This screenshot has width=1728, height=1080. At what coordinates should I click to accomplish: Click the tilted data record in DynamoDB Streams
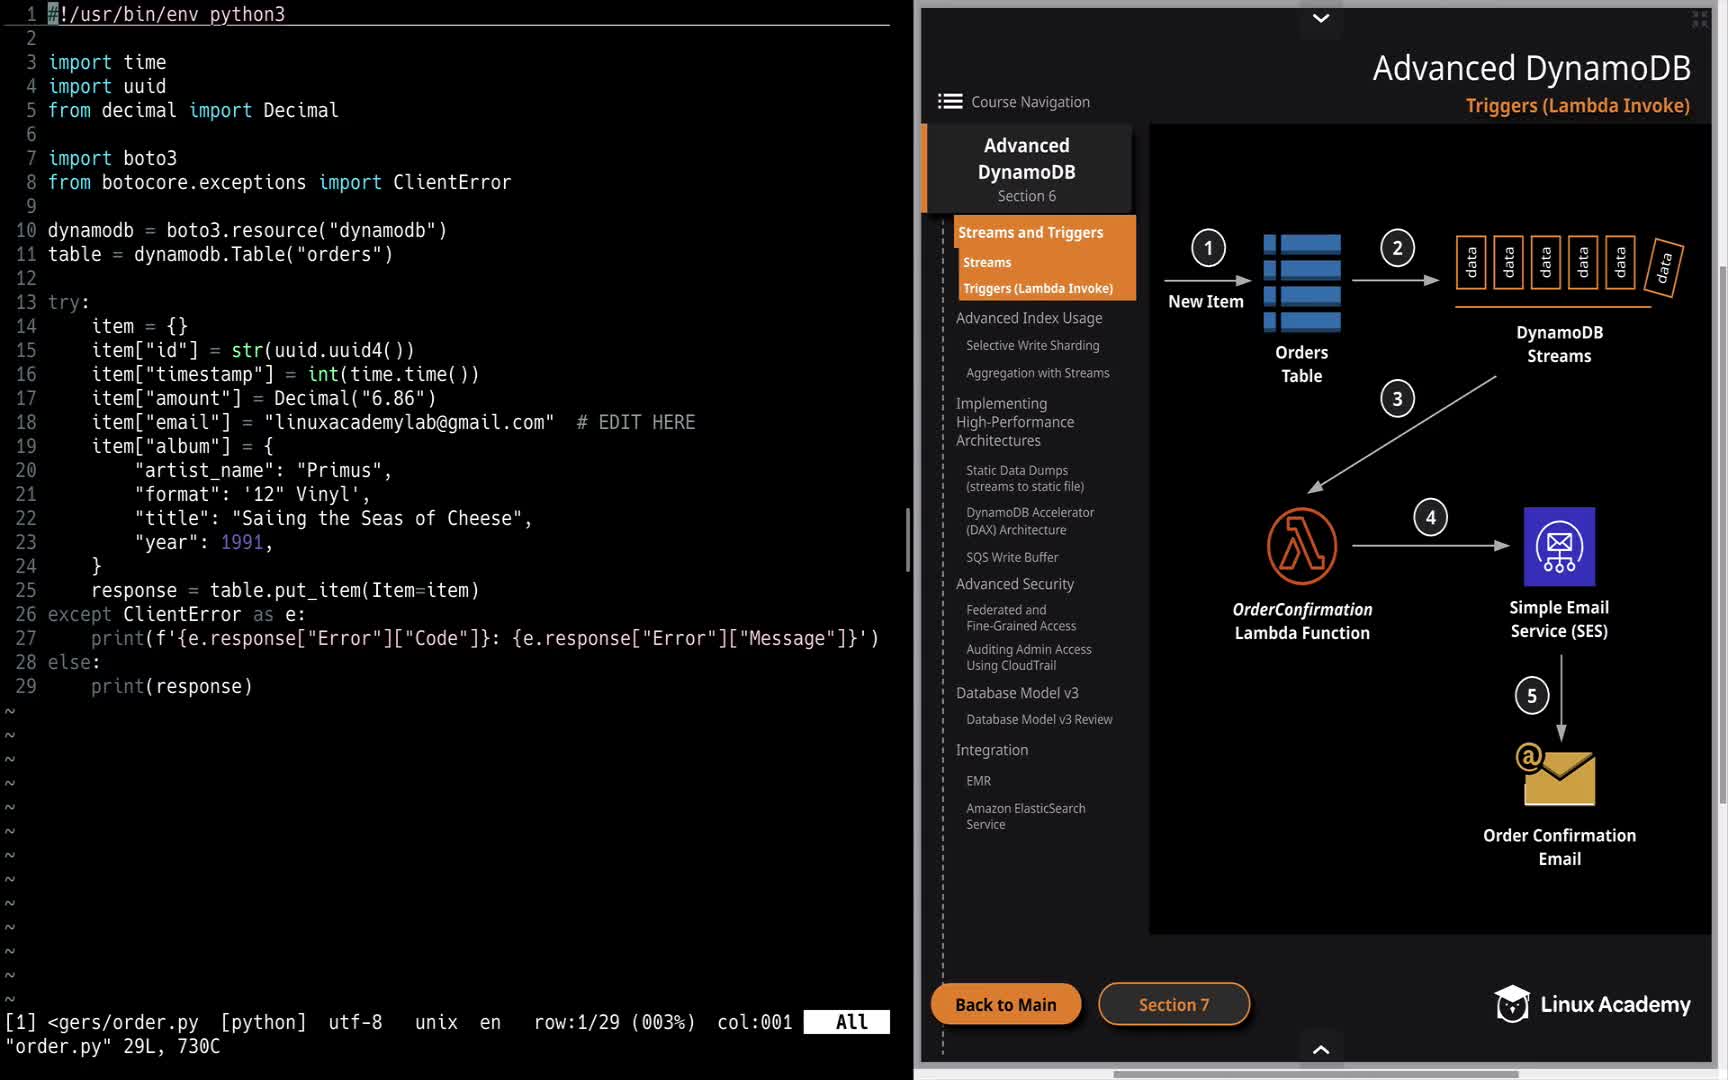[x=1664, y=267]
